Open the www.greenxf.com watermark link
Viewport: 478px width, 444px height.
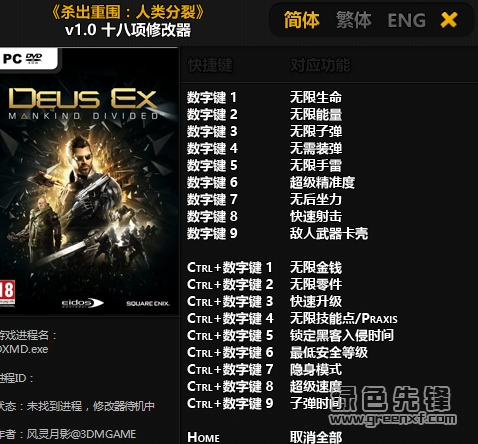pos(393,419)
